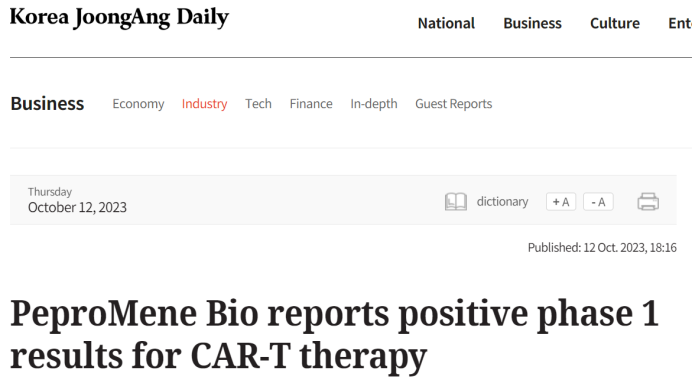Select the Tech subsection

point(258,104)
